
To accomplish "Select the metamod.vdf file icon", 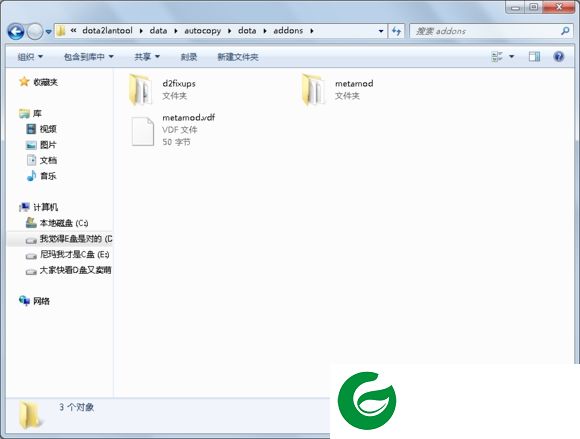I will coord(142,131).
